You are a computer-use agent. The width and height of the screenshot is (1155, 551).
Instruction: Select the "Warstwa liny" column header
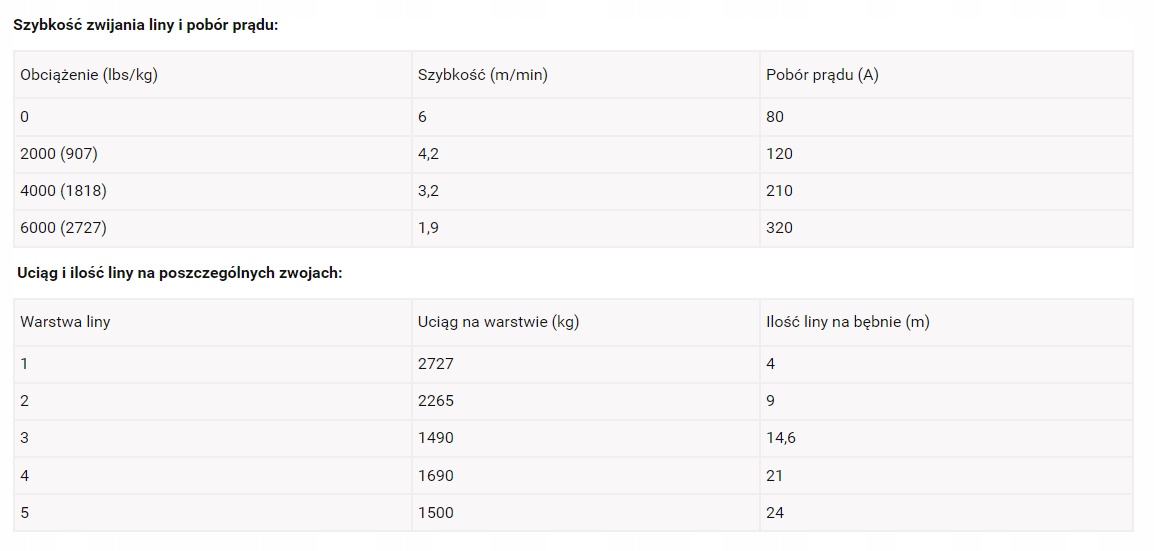tap(65, 322)
